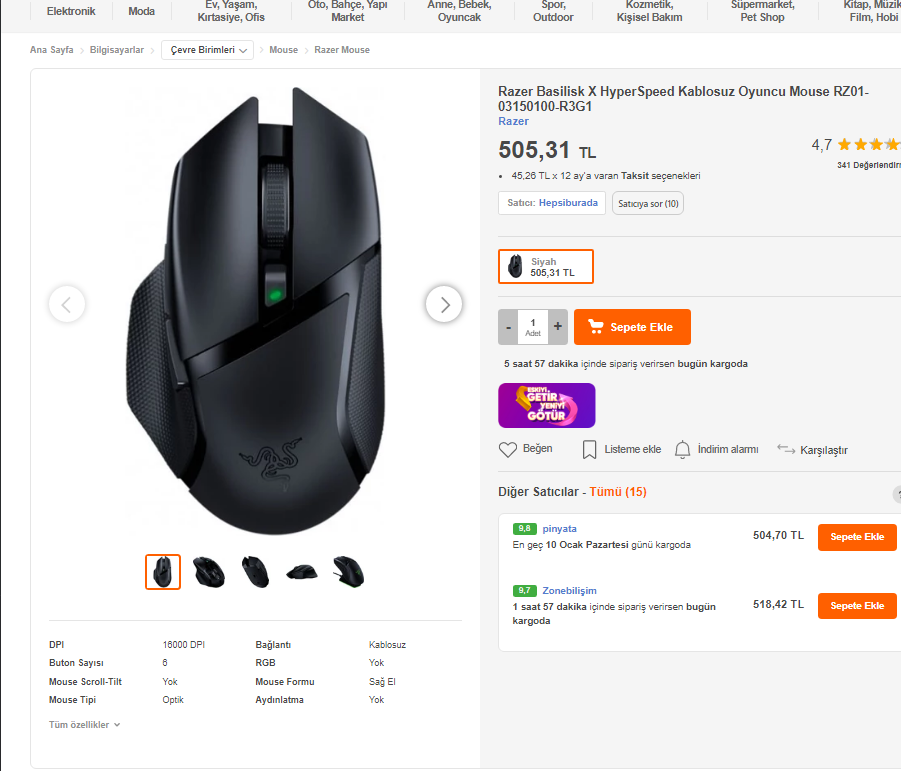Screen dimensions: 901x771
Task: Increase quantity with the plus button
Action: (558, 327)
